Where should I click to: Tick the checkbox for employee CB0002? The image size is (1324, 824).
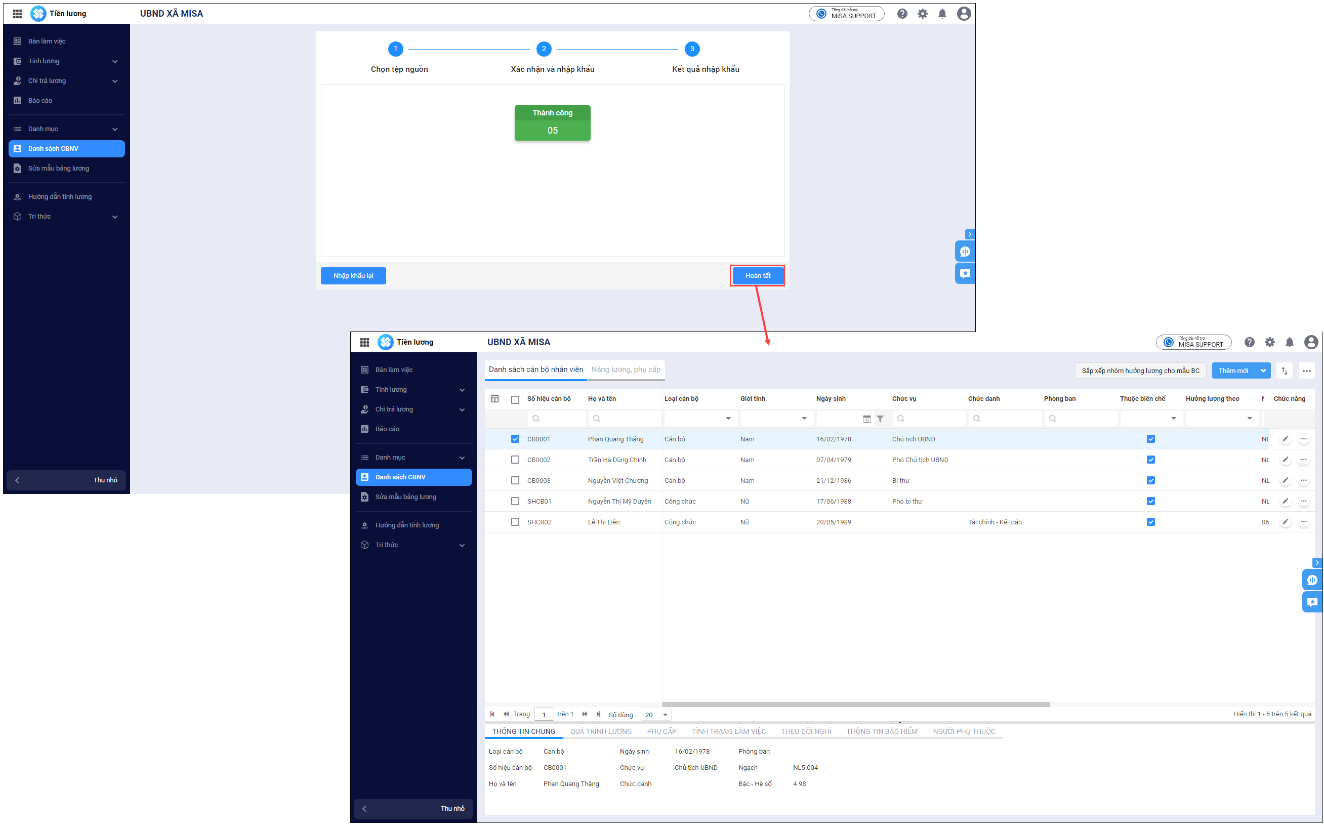click(x=515, y=460)
